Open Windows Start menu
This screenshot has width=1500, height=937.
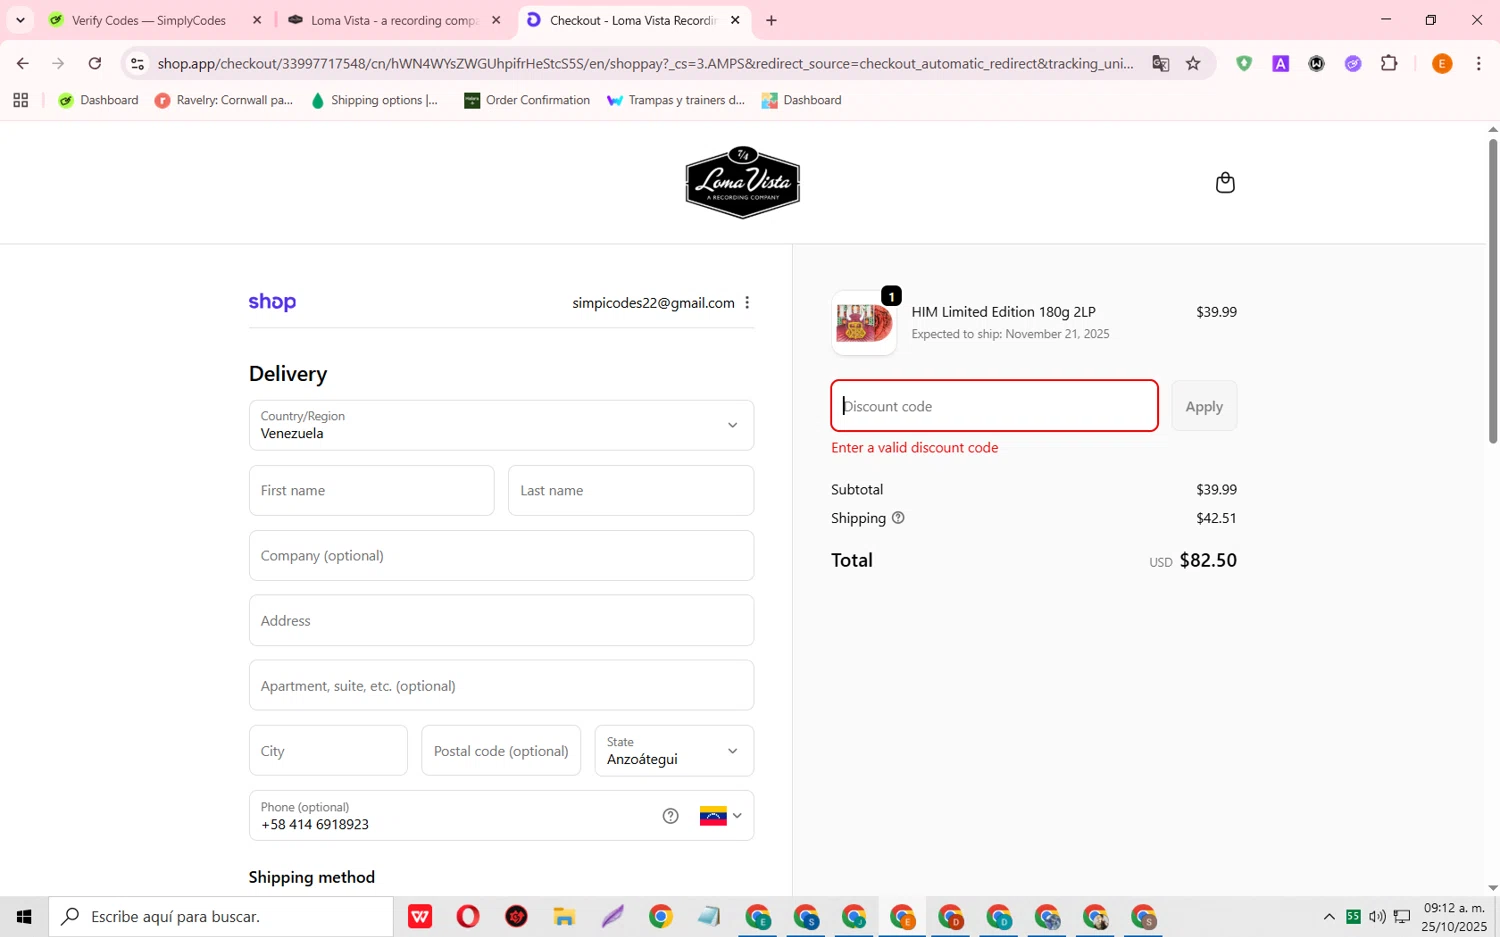pos(24,916)
